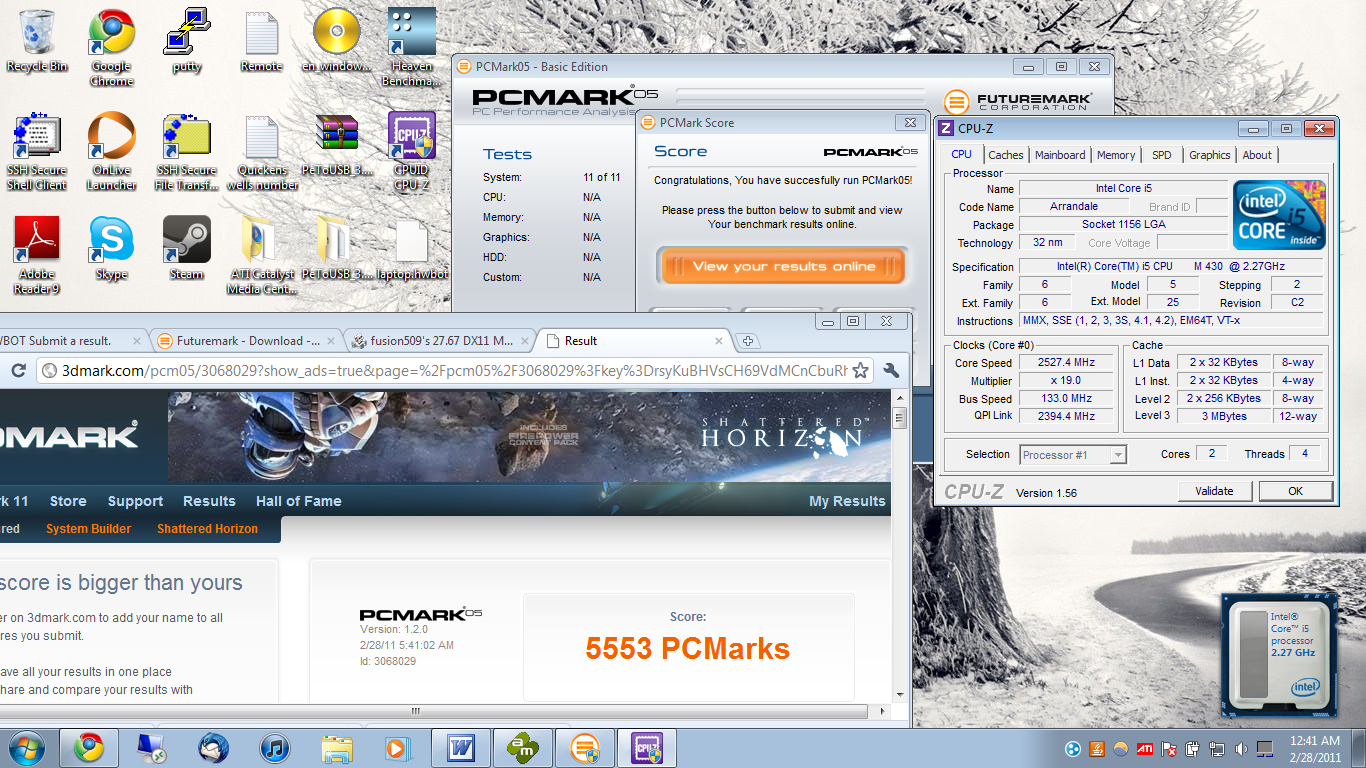The width and height of the screenshot is (1366, 768).
Task: Open the Heaven Benchmark desktop shortcut
Action: (412, 47)
